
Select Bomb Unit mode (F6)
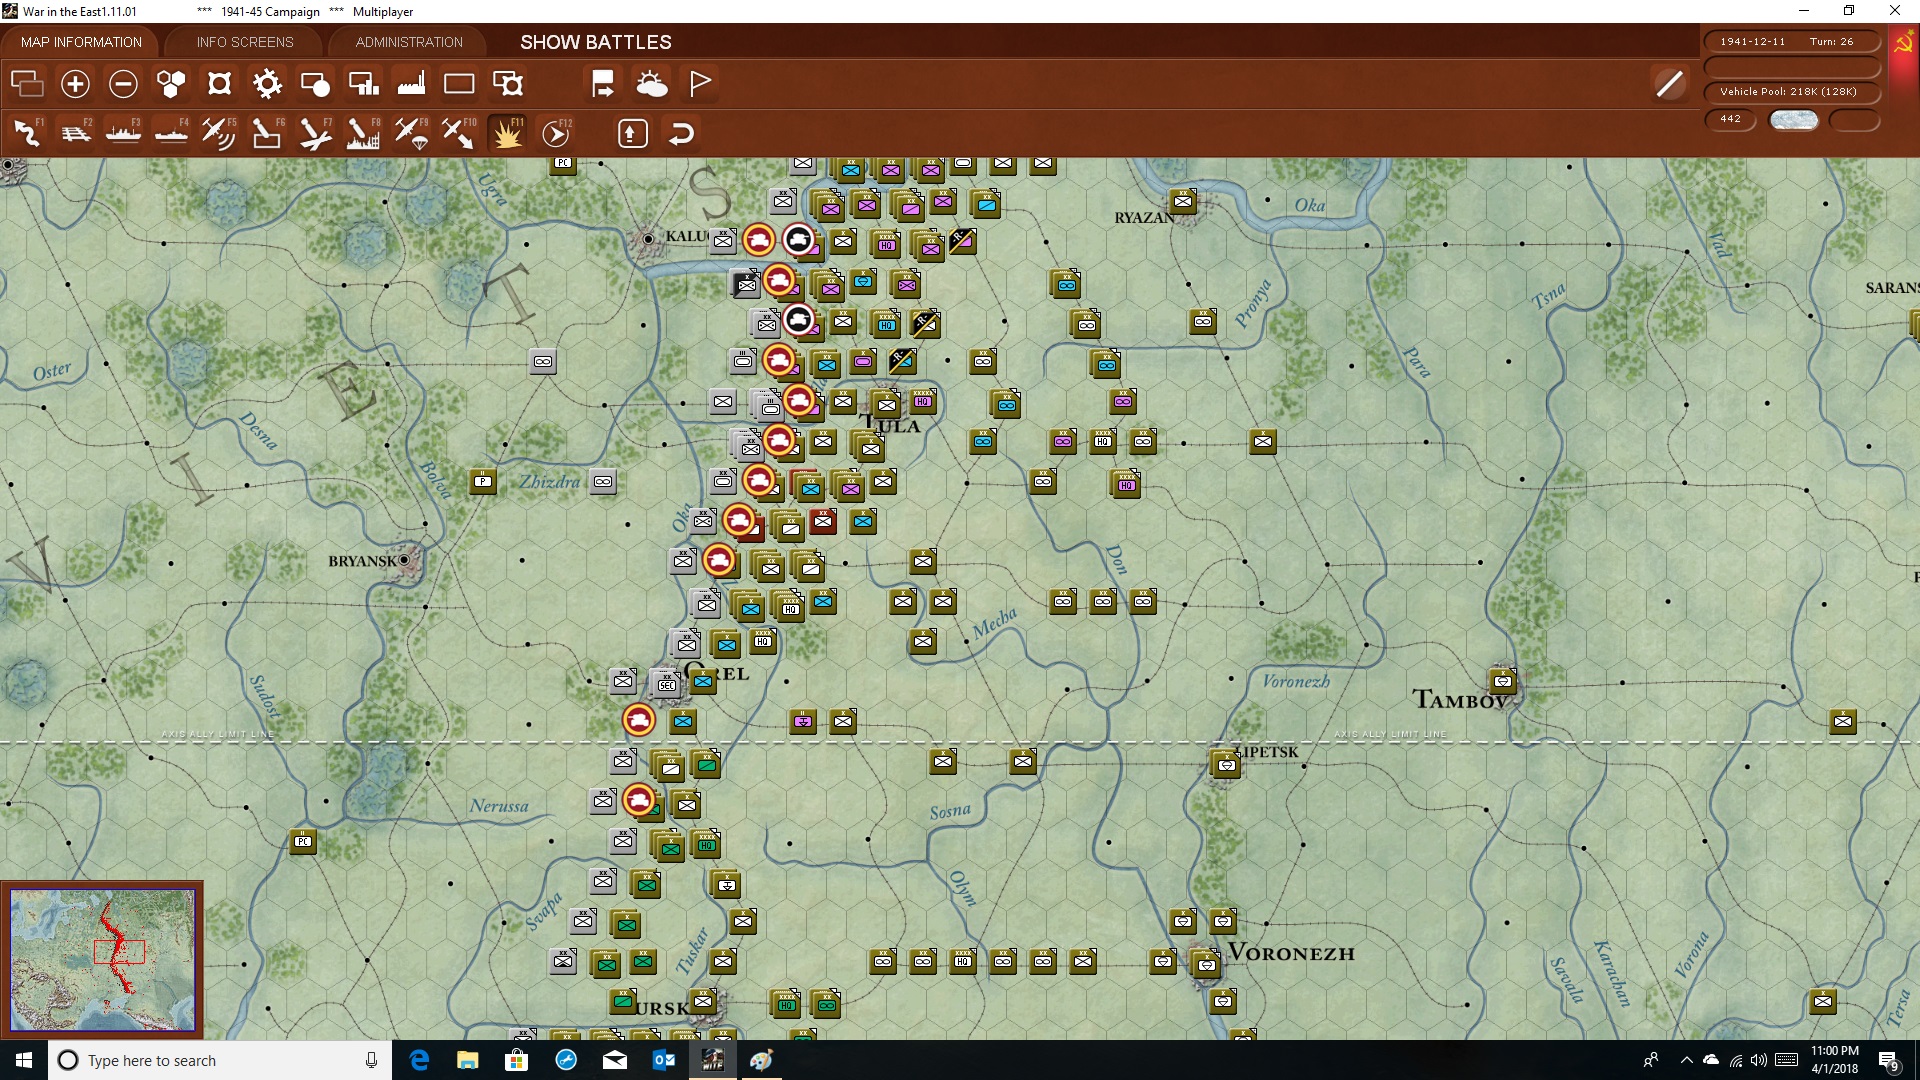(x=267, y=133)
